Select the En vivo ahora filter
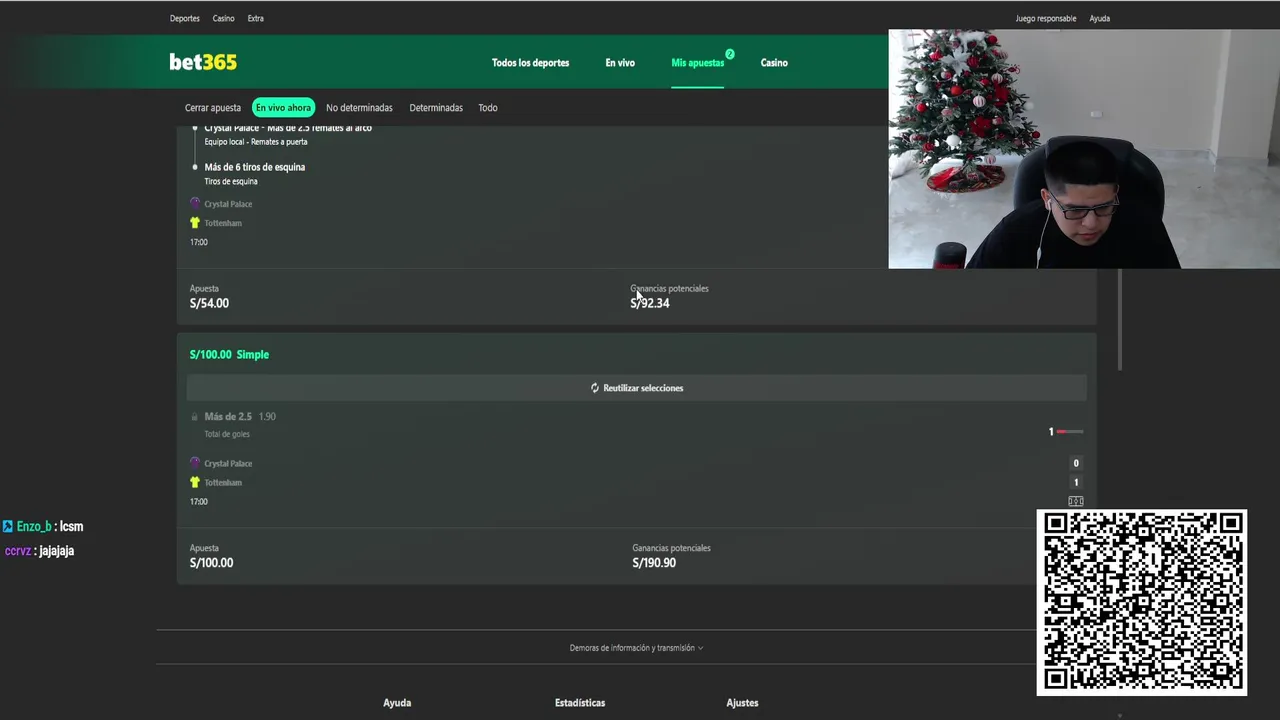The width and height of the screenshot is (1280, 720). click(283, 107)
